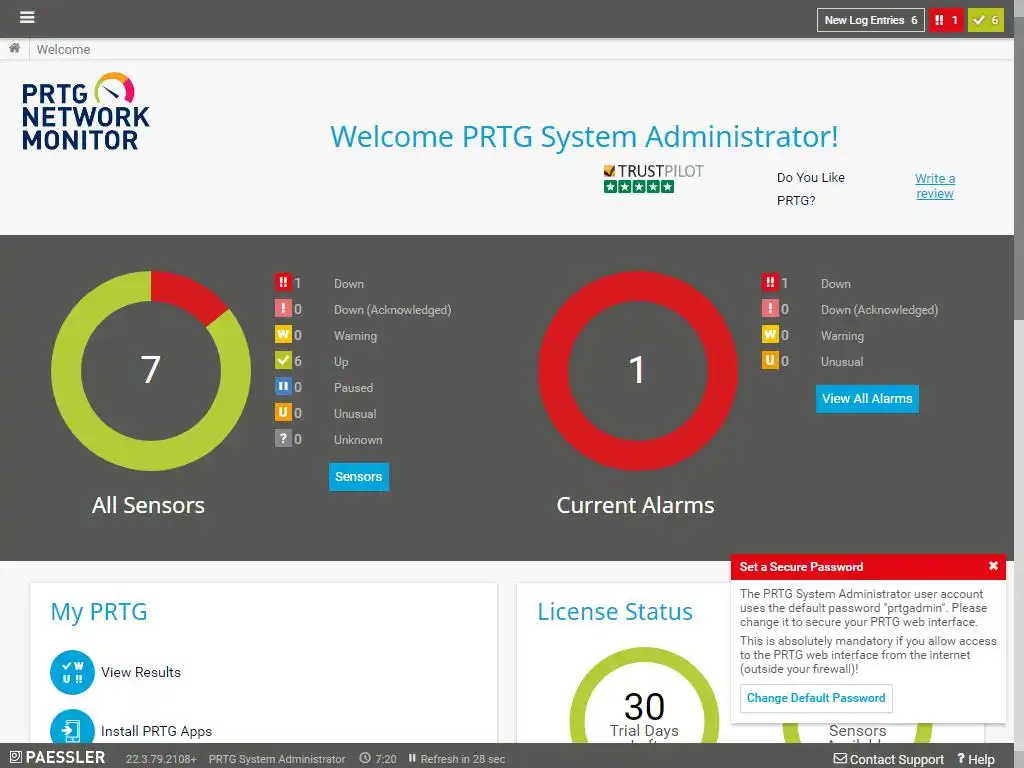The height and width of the screenshot is (768, 1024).
Task: Click the Up status checkmark icon
Action: point(283,360)
